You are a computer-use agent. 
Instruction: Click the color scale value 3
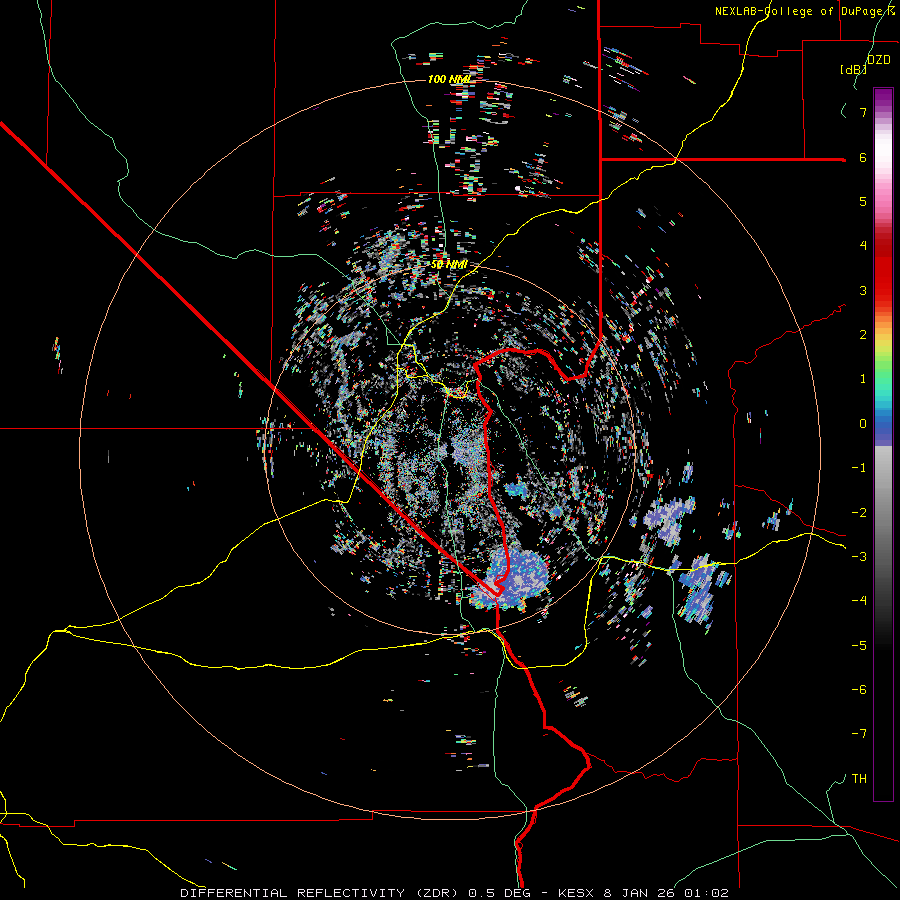pyautogui.click(x=863, y=290)
